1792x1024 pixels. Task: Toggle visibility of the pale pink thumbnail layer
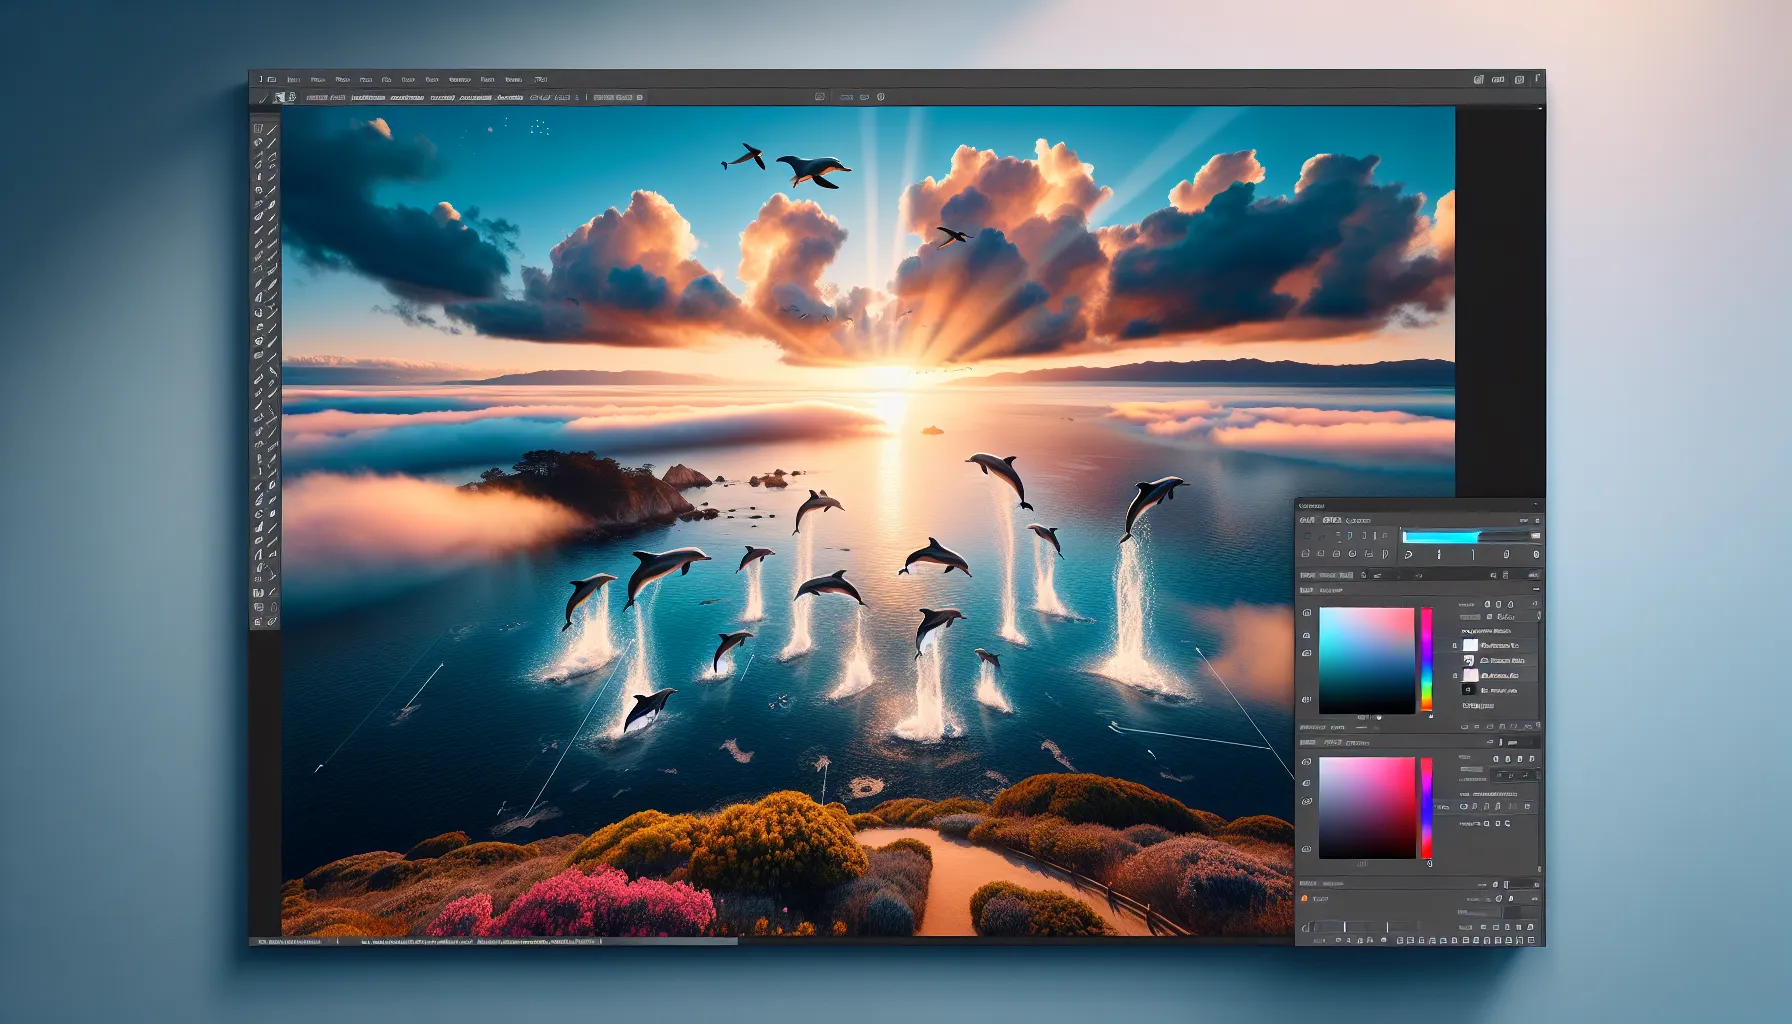pos(1455,676)
